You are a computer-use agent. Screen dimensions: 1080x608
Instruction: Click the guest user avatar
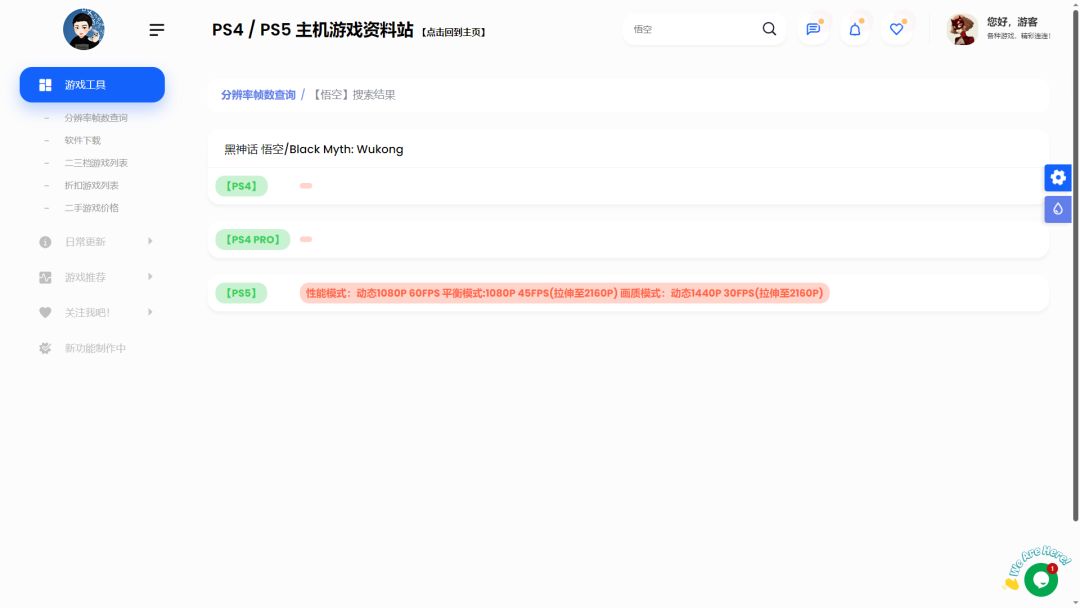(x=962, y=30)
